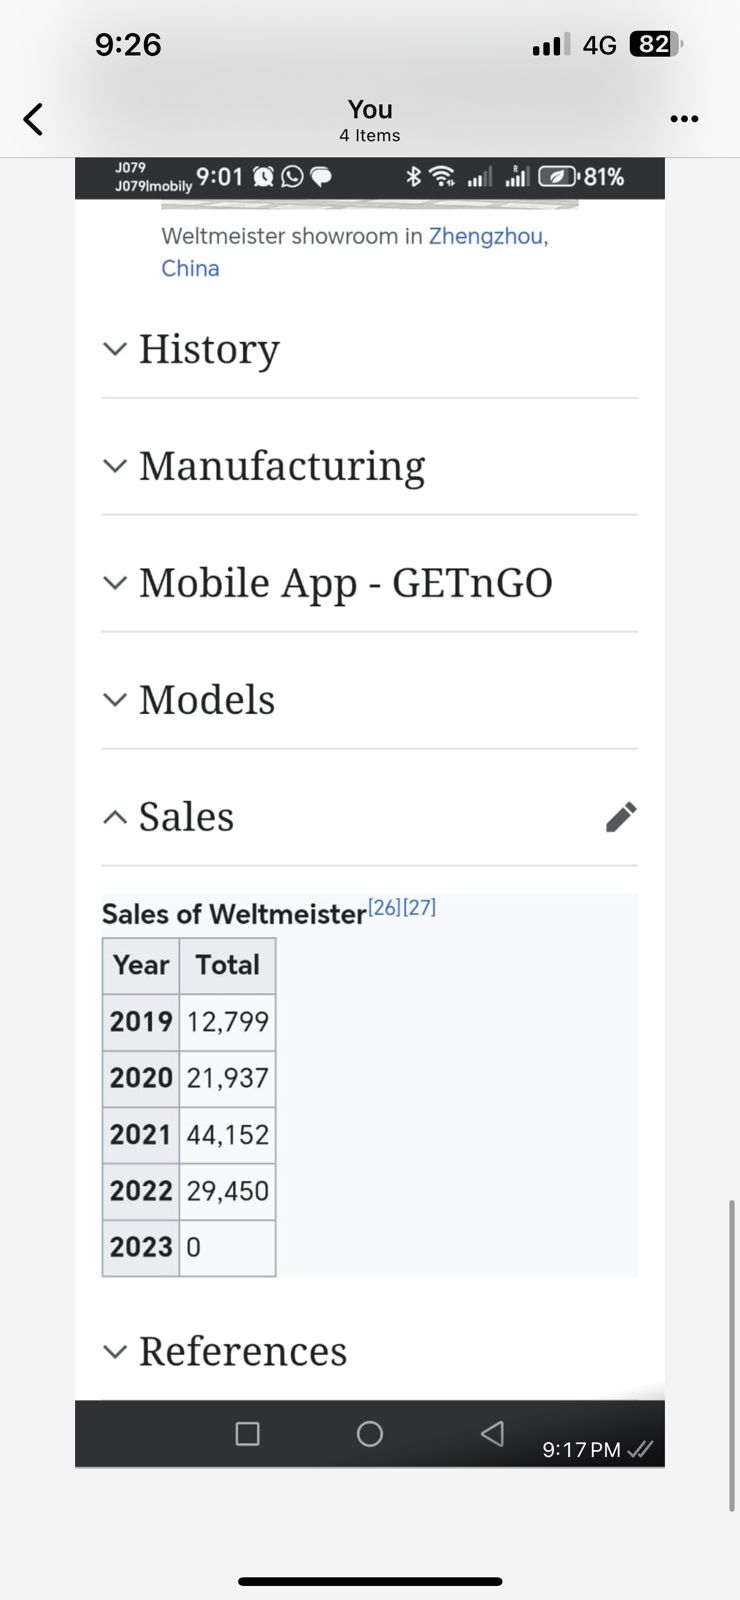740x1600 pixels.
Task: Tap the alarm clock status icon
Action: 263,177
